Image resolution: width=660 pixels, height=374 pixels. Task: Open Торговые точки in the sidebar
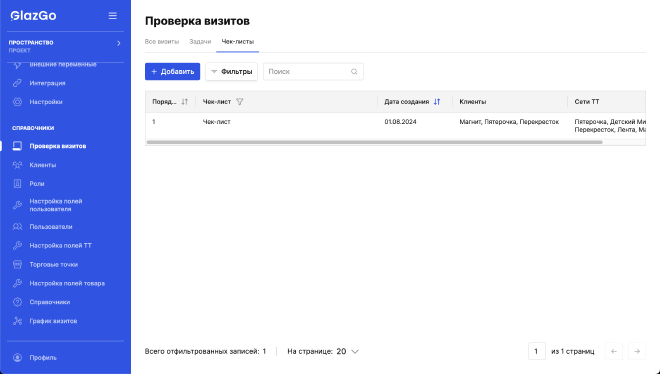pyautogui.click(x=53, y=264)
